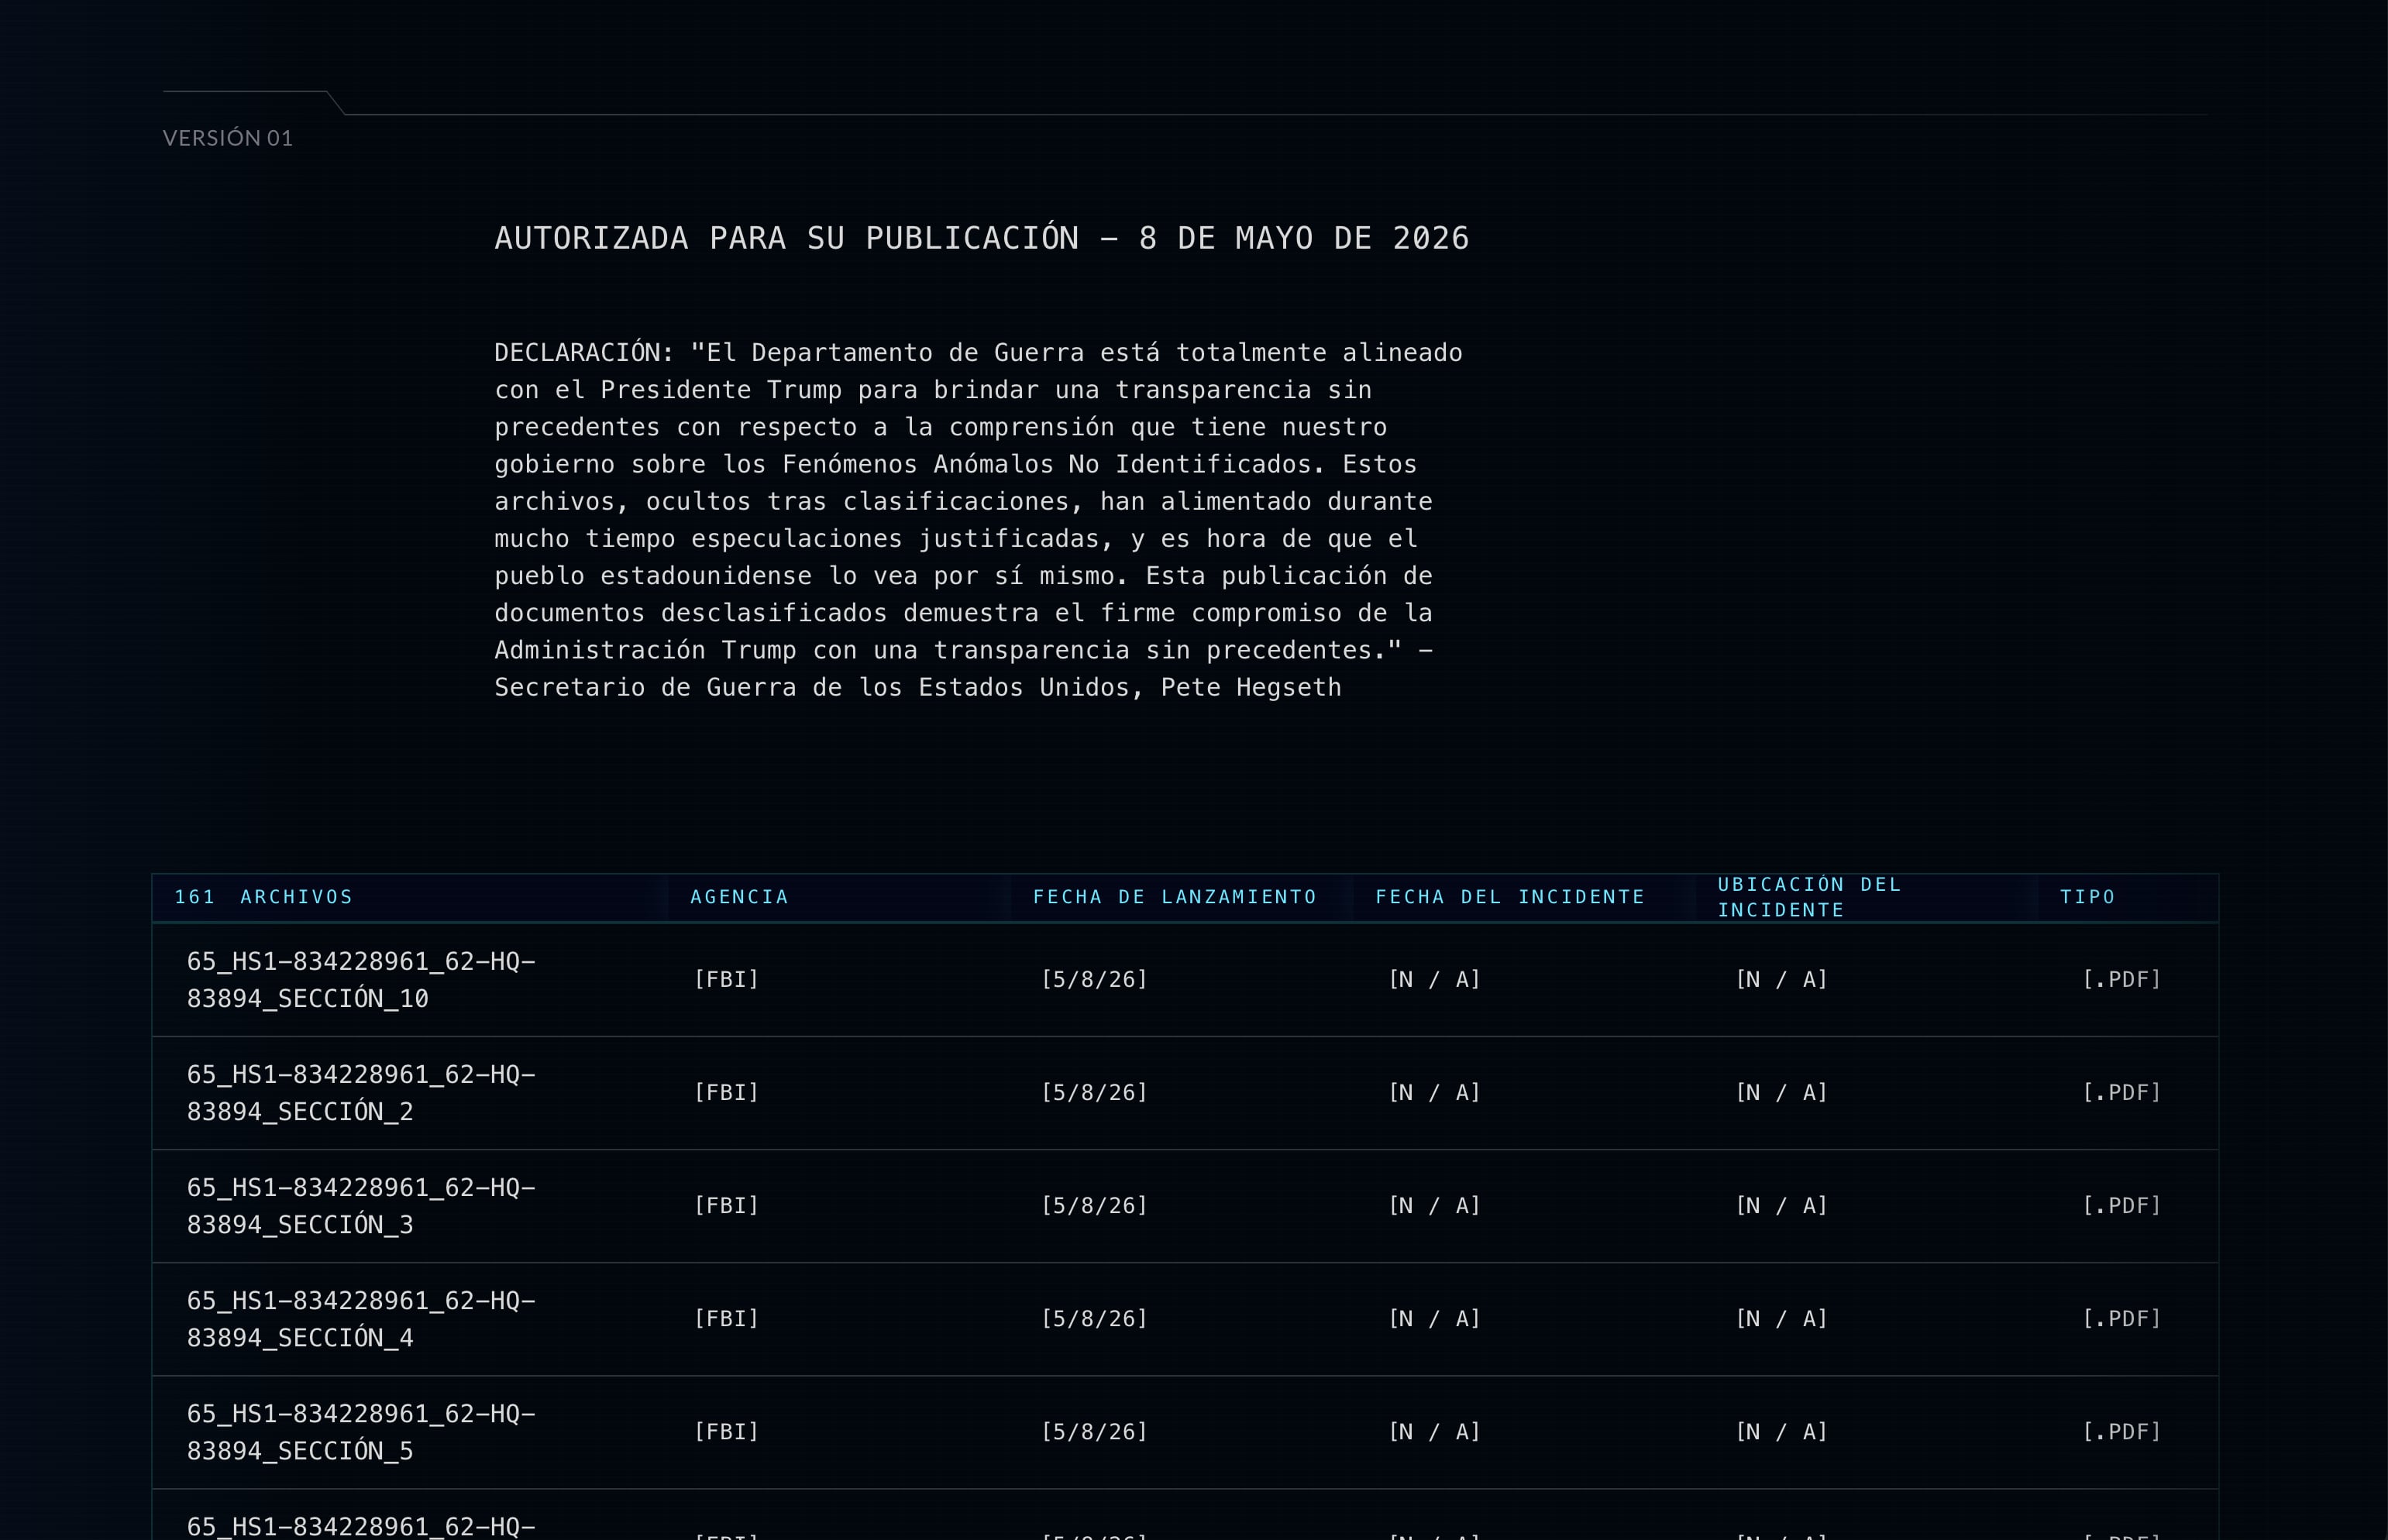The image size is (2388, 1540).
Task: Click release date '[5/8/26]' in SECCIÓN_10 row
Action: 1095,979
